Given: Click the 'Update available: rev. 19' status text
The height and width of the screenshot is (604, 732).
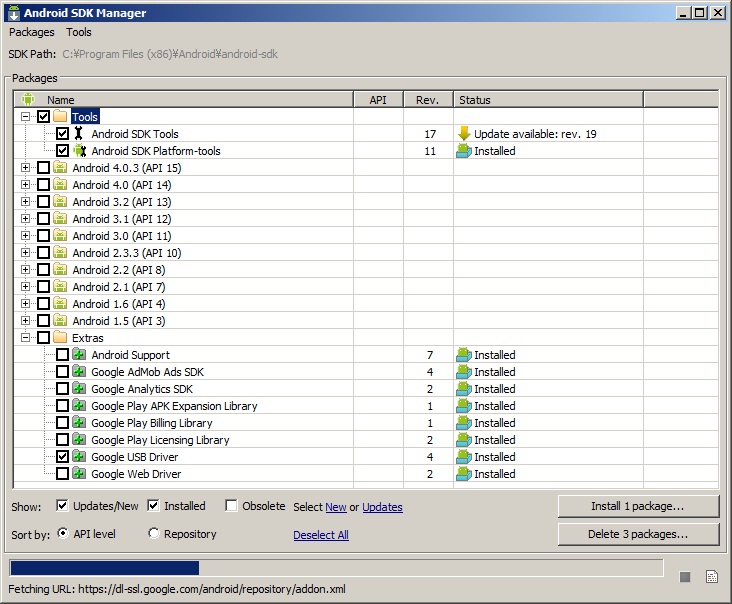Looking at the screenshot, I should 535,134.
